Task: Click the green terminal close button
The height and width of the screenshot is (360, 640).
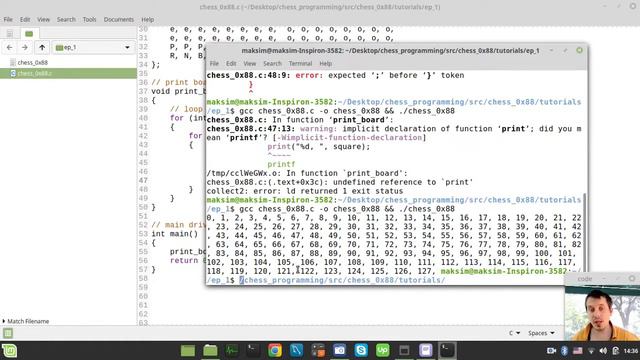Action: [x=580, y=50]
